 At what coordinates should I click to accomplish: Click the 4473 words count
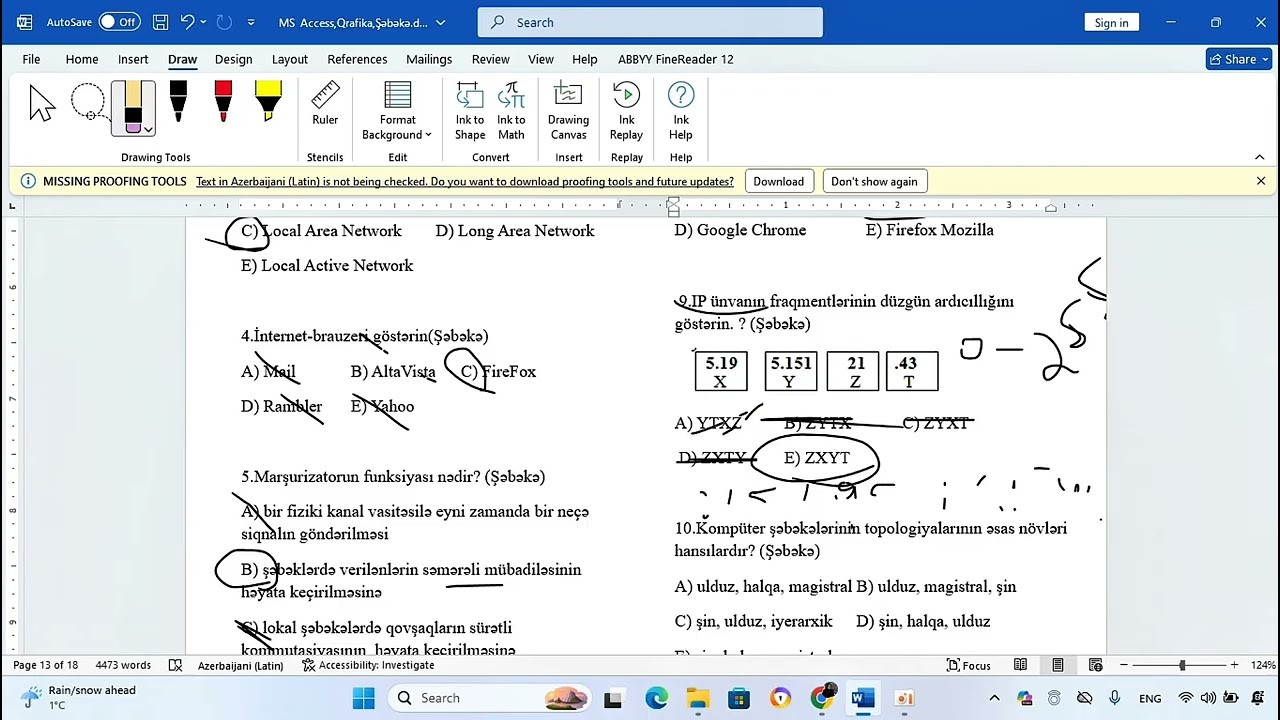click(123, 665)
